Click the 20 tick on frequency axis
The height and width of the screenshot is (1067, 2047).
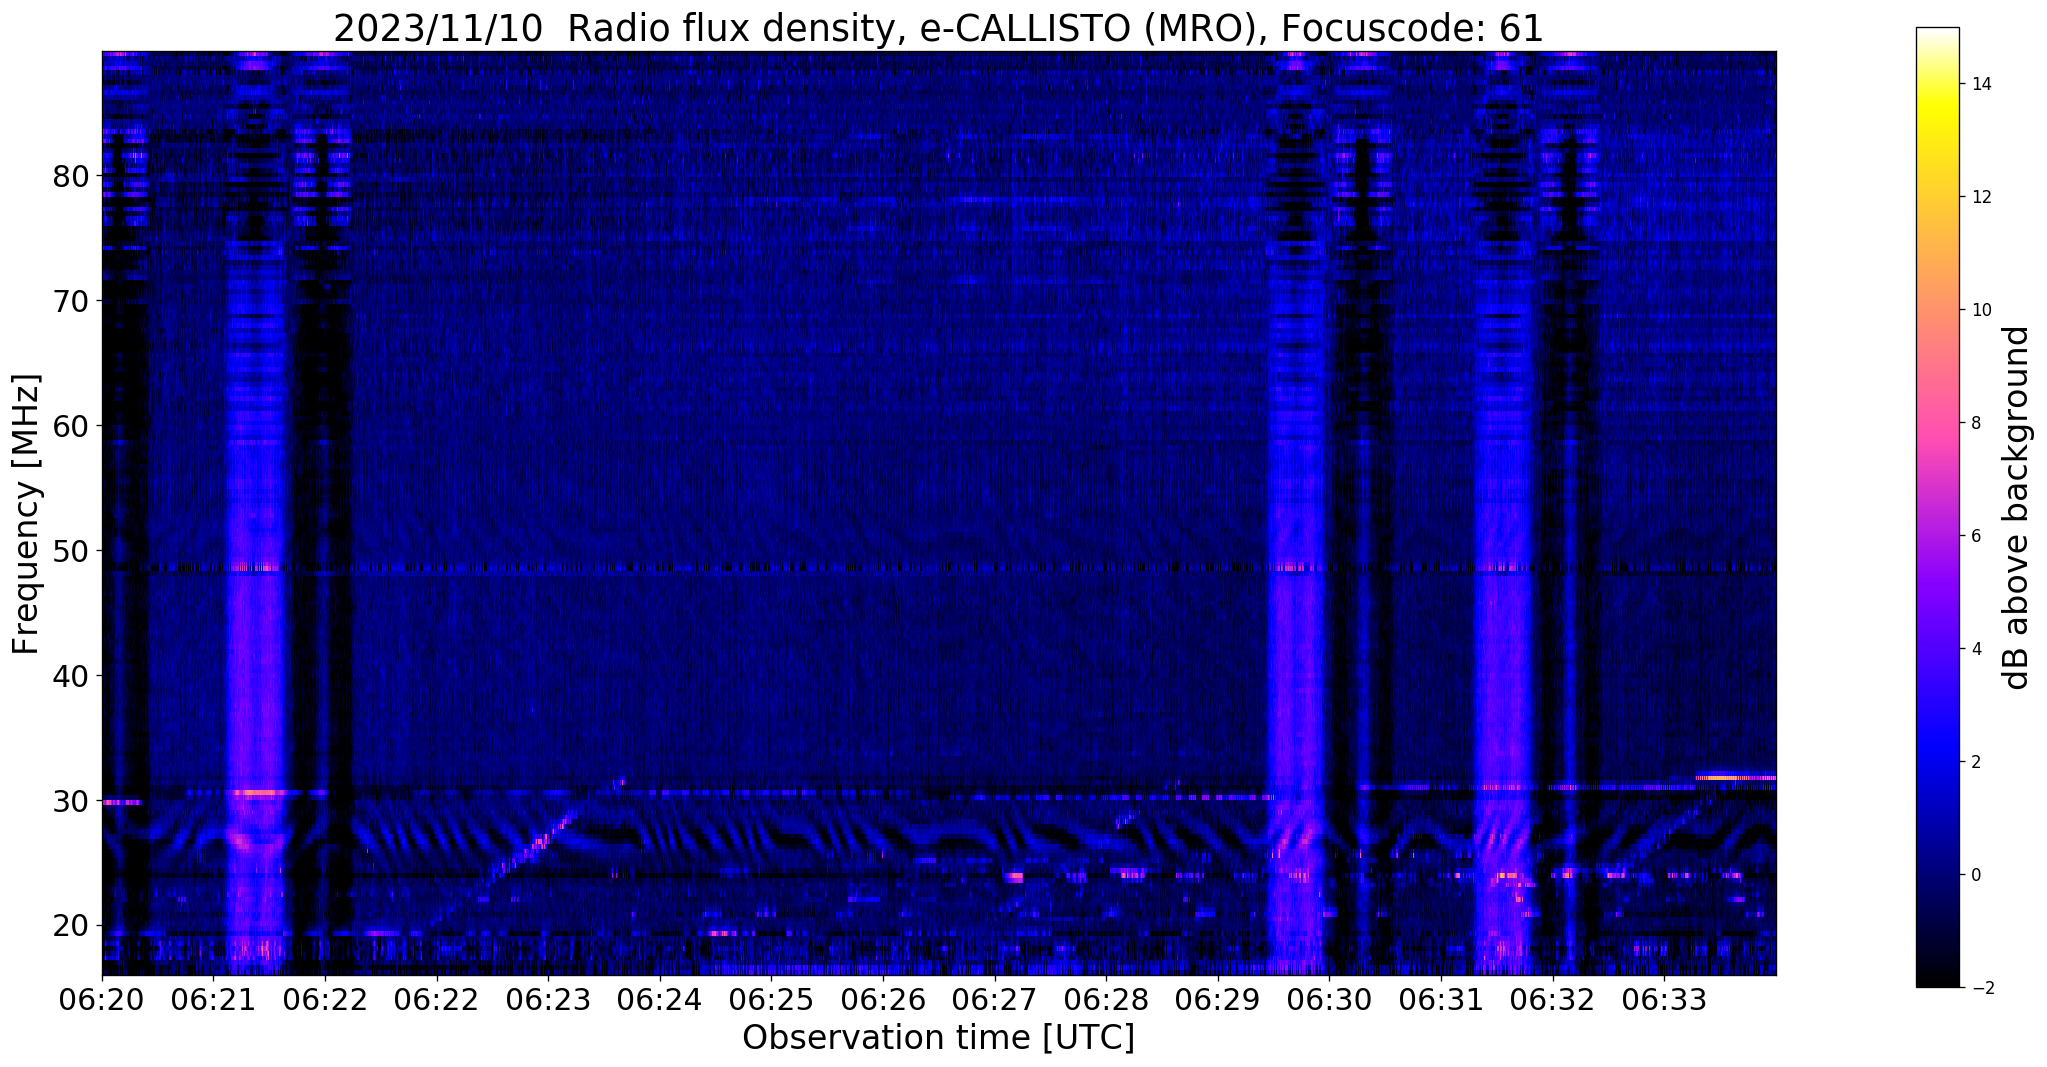point(71,927)
